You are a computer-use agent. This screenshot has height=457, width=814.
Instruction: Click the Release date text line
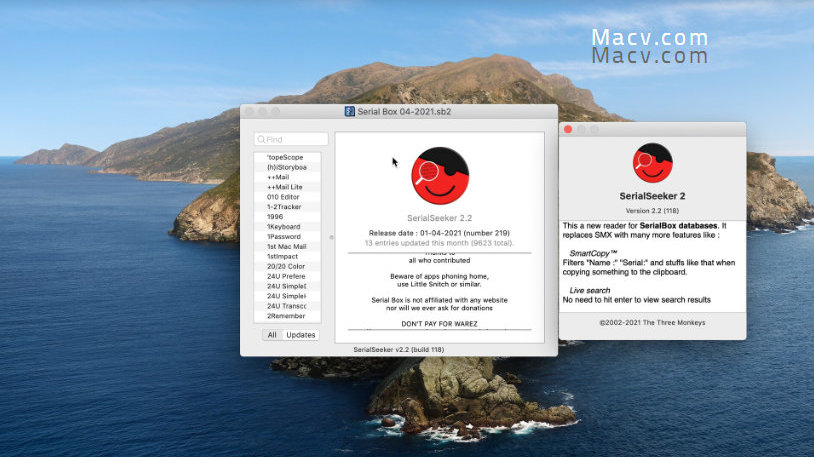(x=439, y=233)
